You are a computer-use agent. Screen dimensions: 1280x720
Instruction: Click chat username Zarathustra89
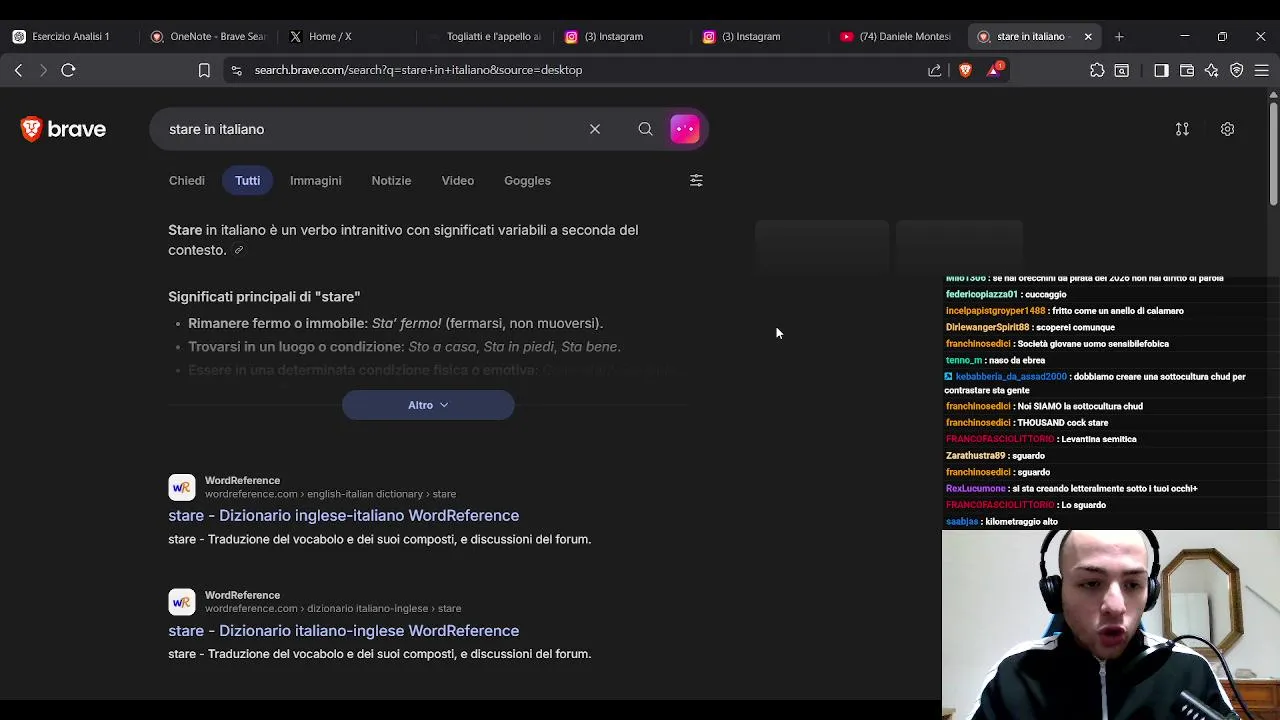975,456
